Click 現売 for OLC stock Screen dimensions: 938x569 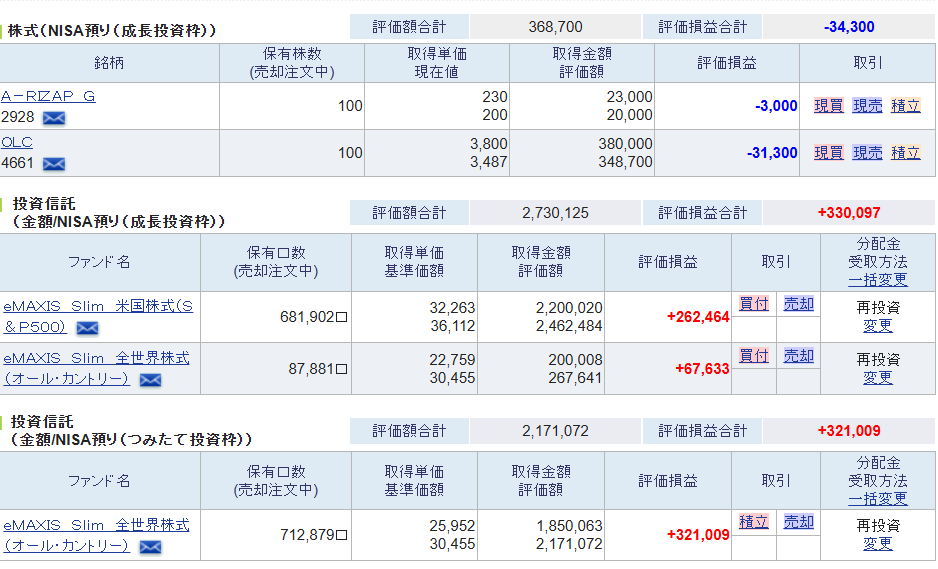pos(867,153)
